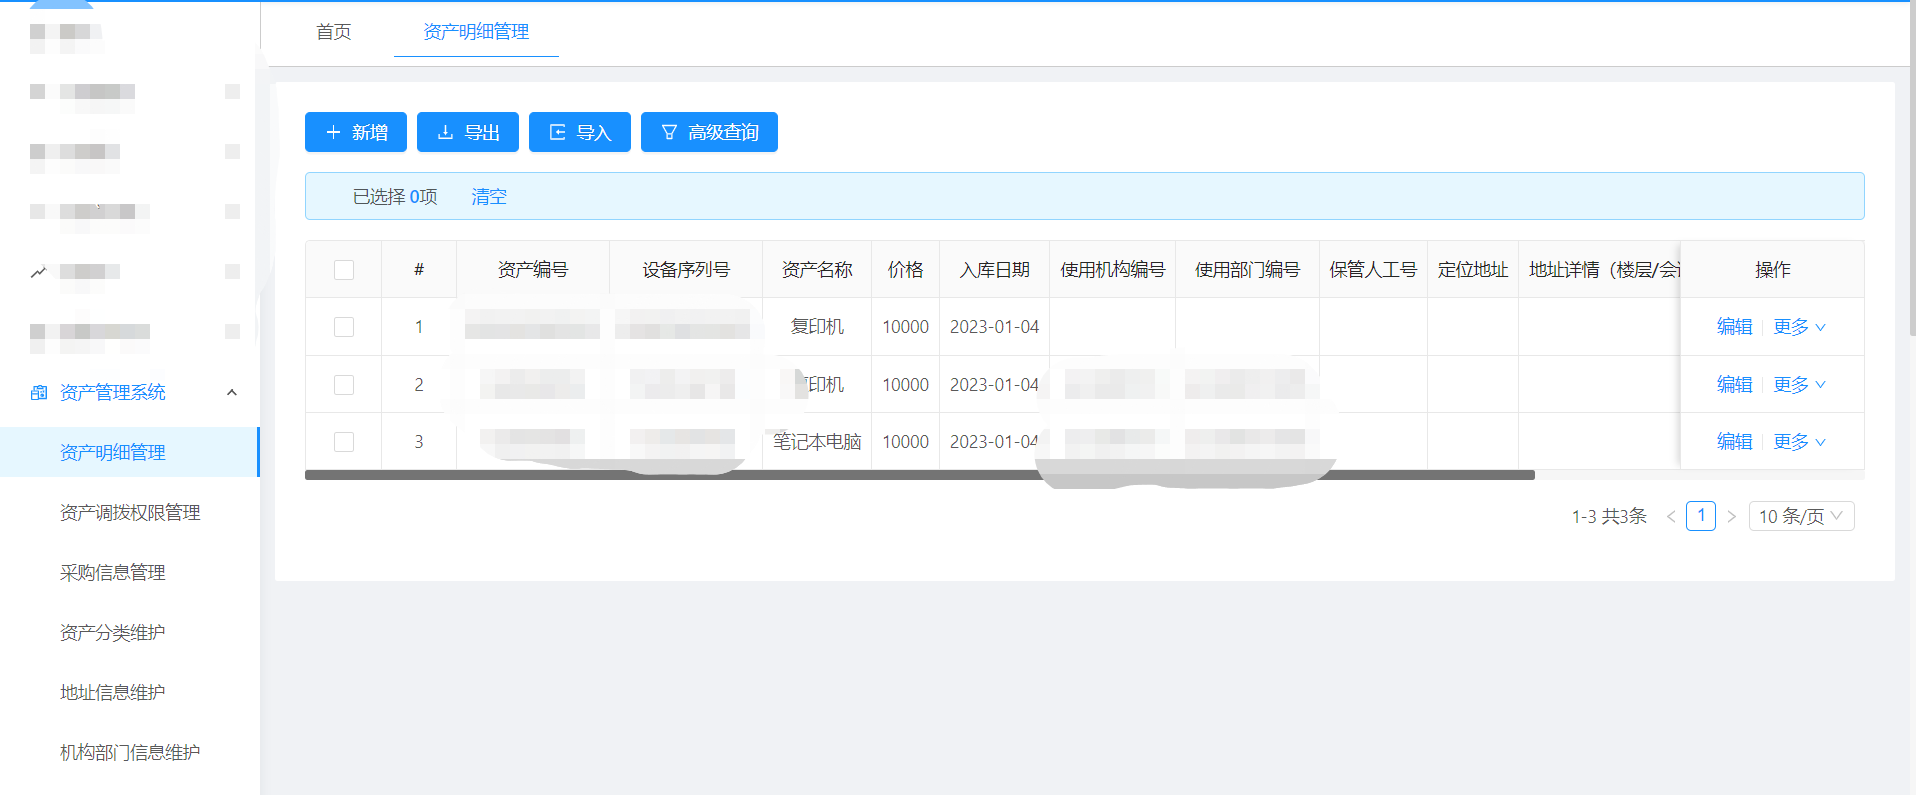Edit row 3 笔记本电脑 record

tap(1734, 442)
